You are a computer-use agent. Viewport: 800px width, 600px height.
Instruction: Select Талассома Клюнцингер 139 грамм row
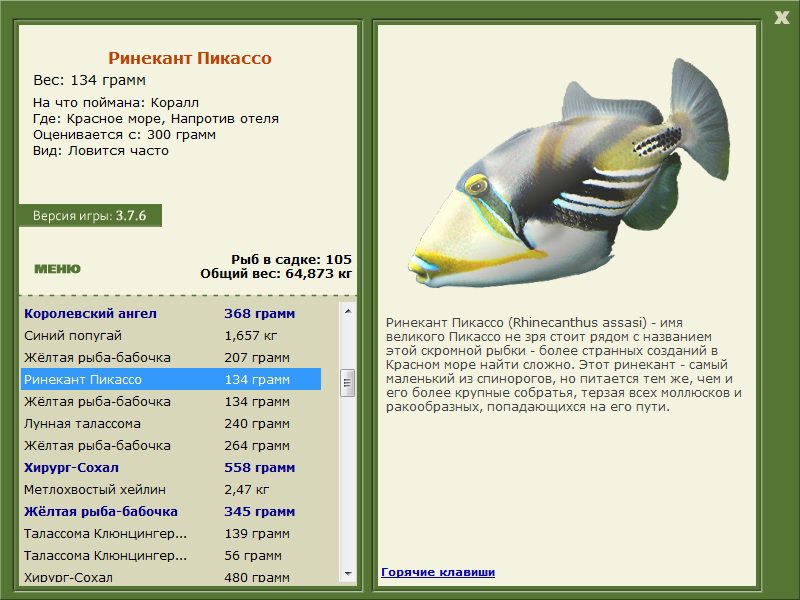pyautogui.click(x=171, y=533)
